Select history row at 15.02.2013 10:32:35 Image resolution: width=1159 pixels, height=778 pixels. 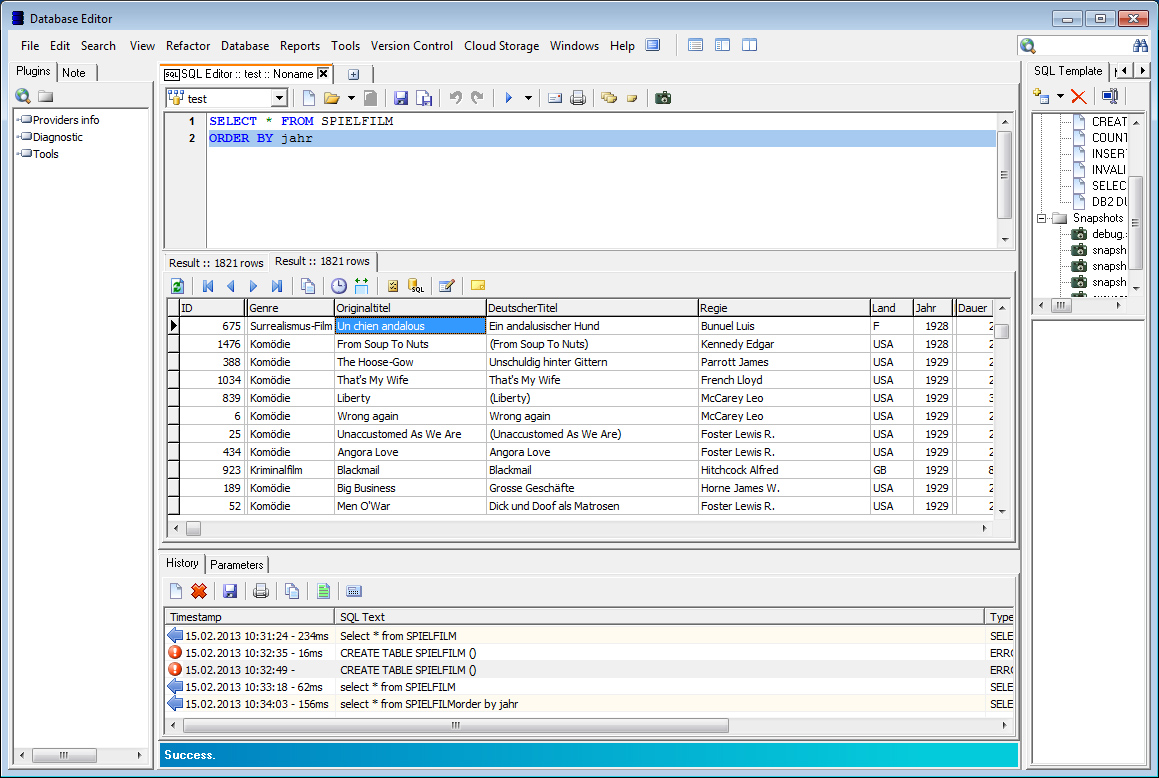589,653
